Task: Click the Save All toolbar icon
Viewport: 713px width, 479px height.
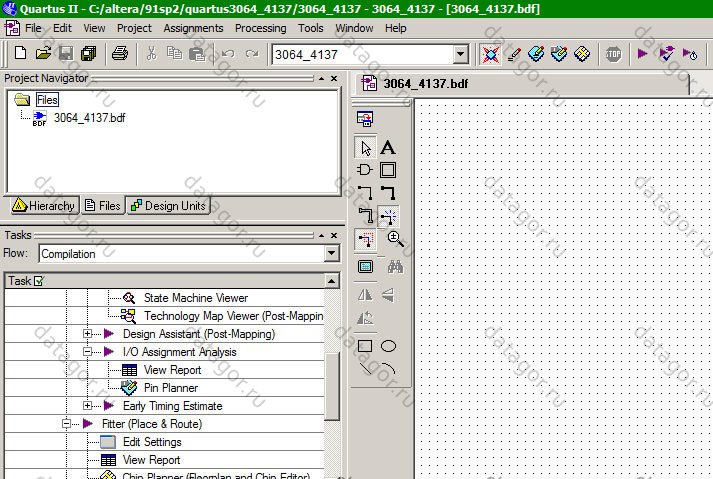Action: (x=89, y=53)
